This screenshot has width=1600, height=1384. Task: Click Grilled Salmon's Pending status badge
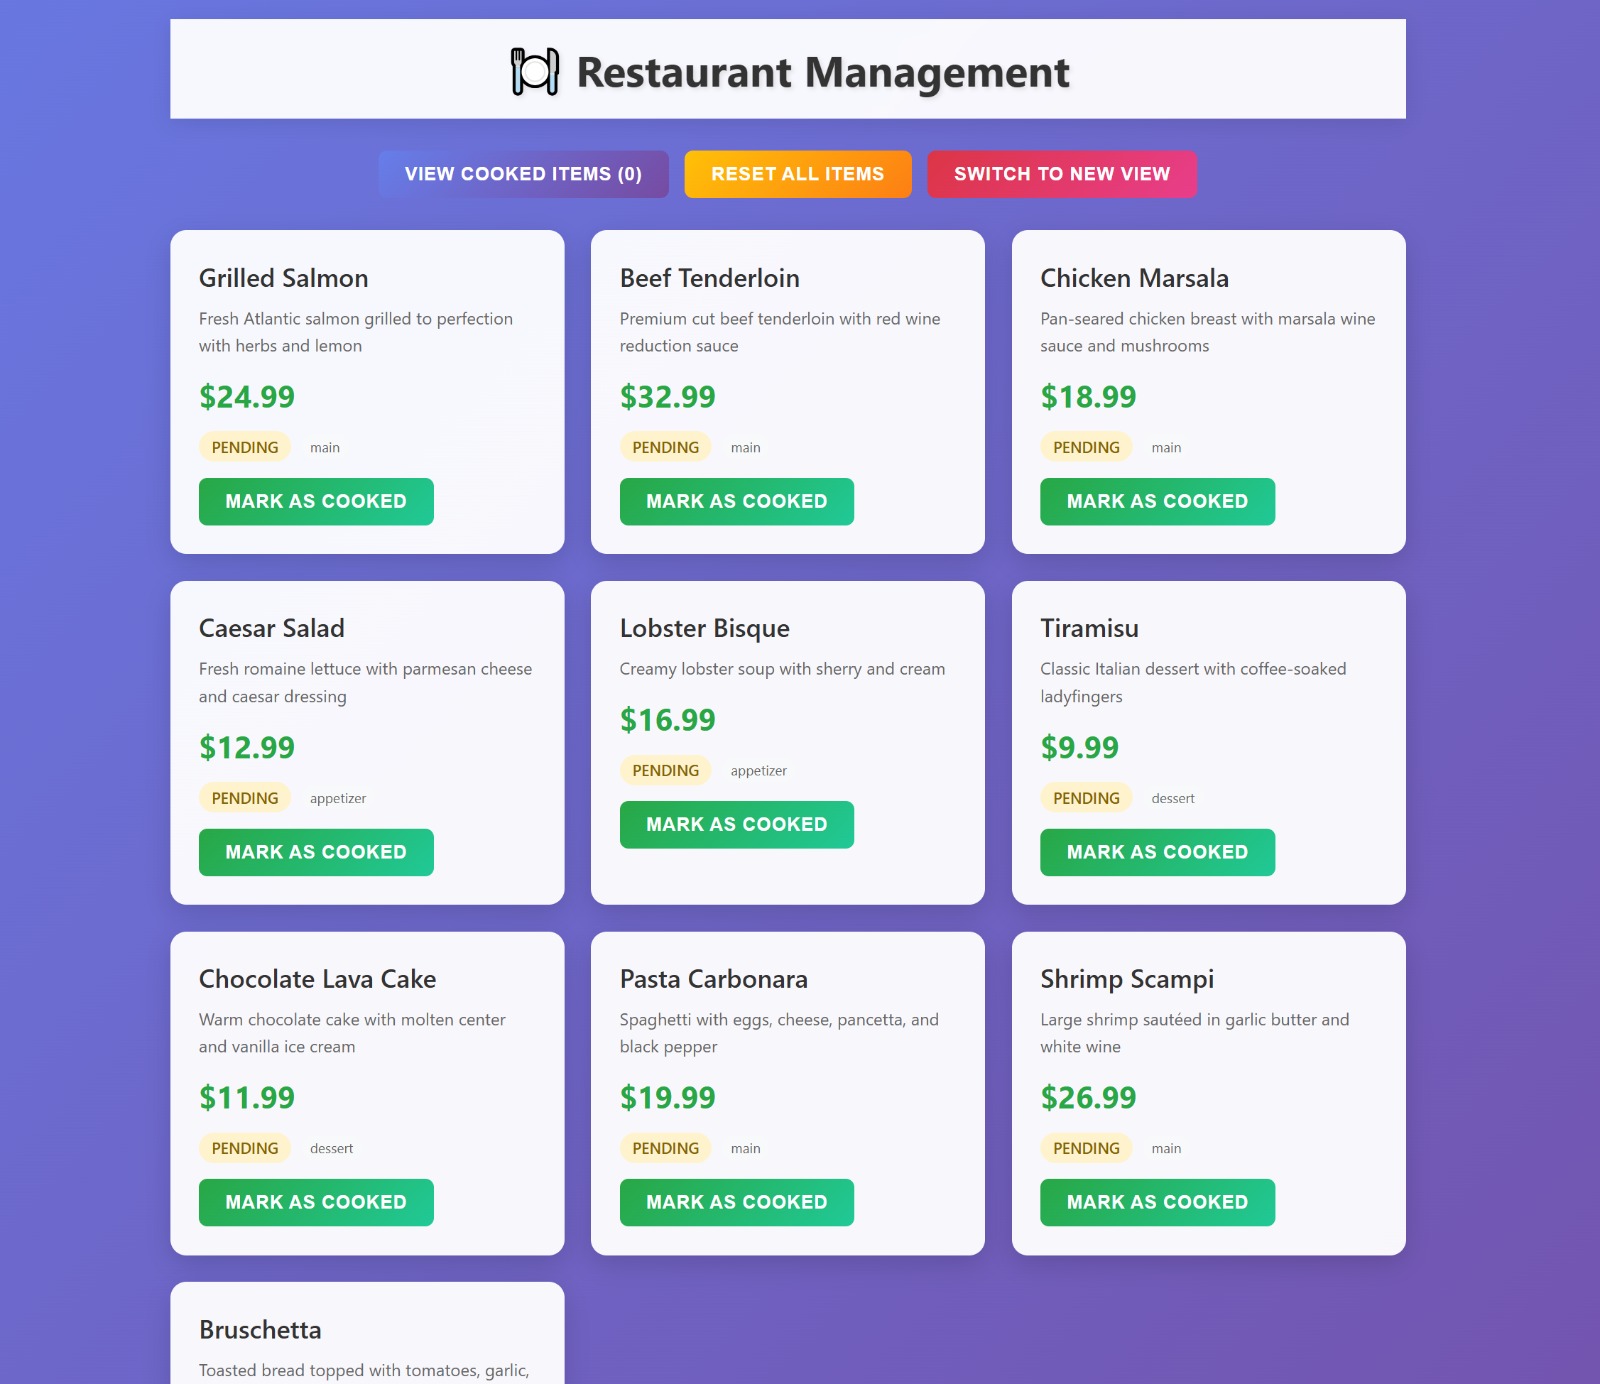pyautogui.click(x=245, y=447)
